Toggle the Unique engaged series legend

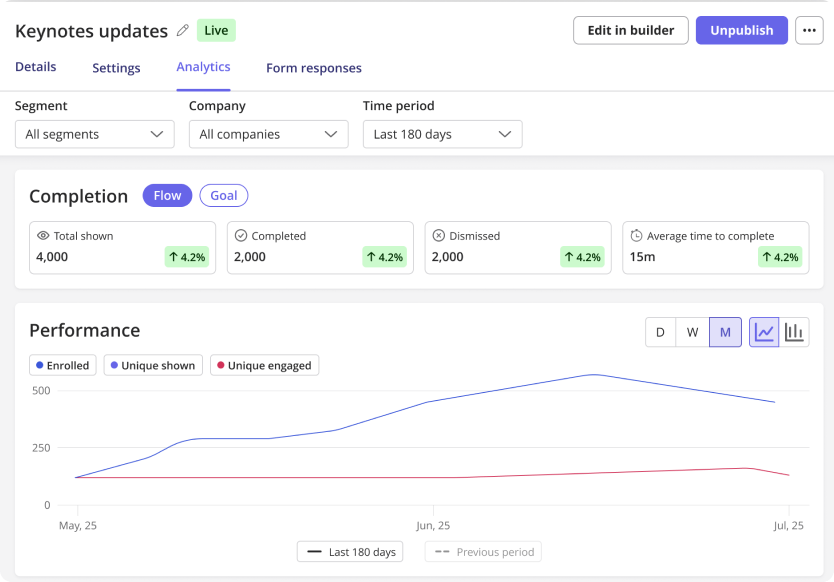click(x=264, y=365)
